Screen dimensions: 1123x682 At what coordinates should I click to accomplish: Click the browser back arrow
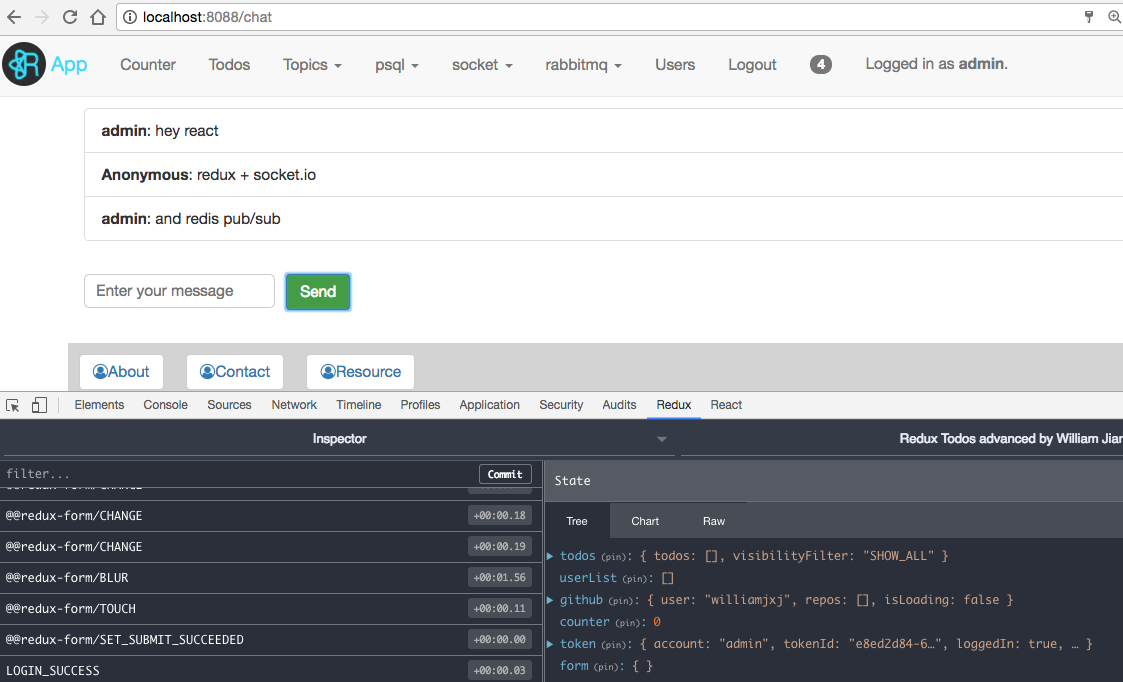[14, 16]
